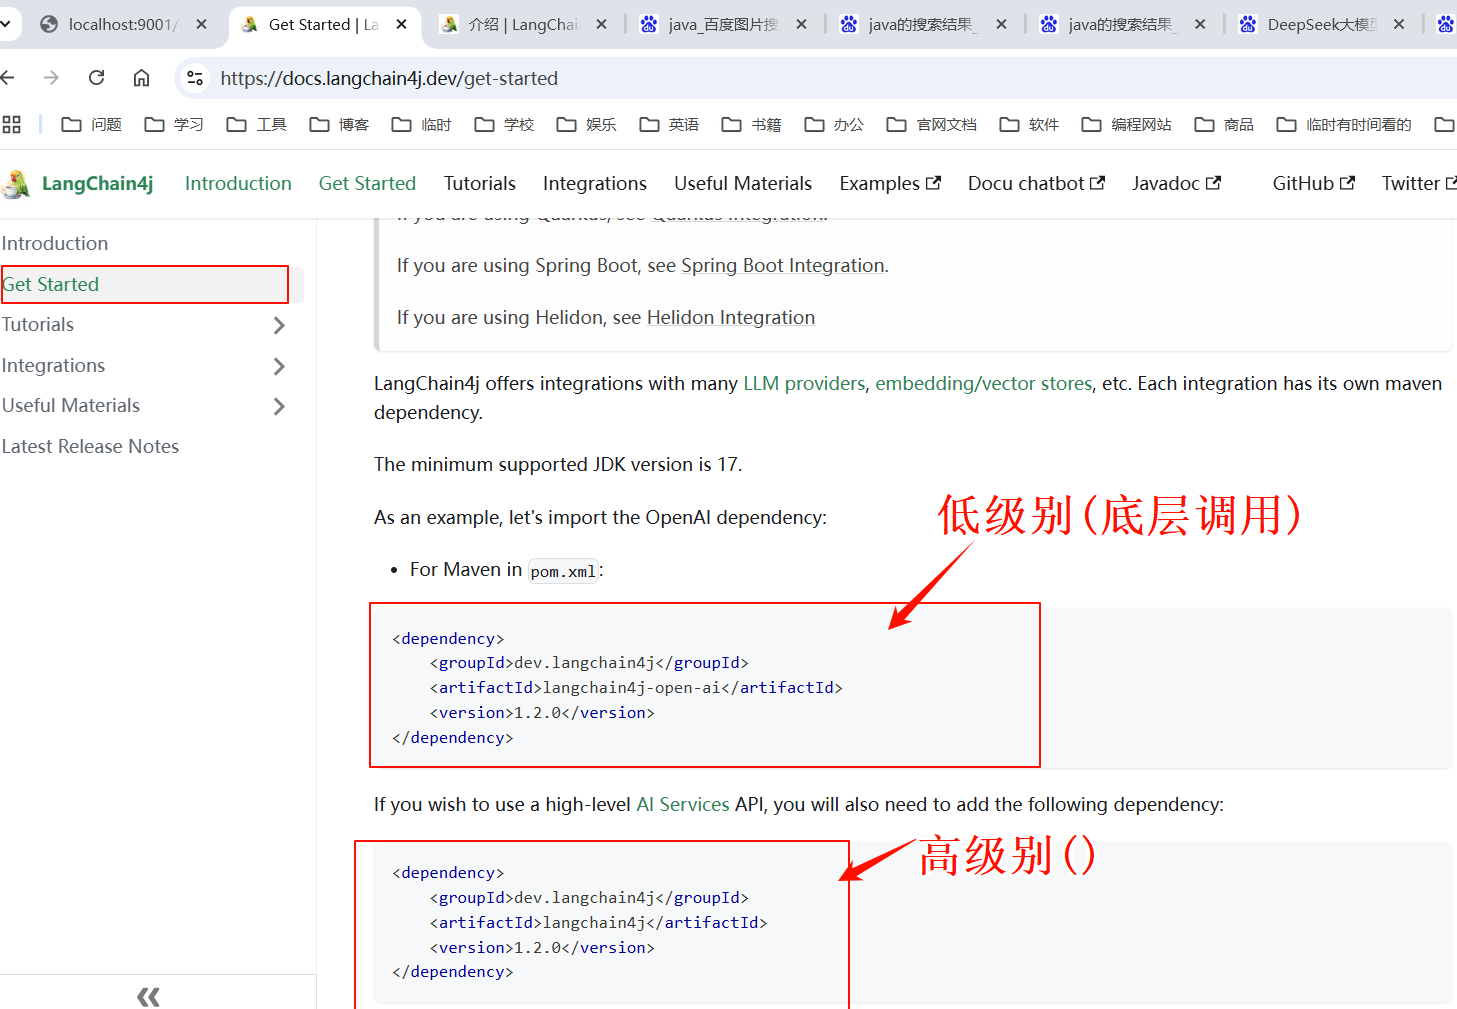Open the 办公 bookmark folder
The image size is (1457, 1009).
coord(835,124)
